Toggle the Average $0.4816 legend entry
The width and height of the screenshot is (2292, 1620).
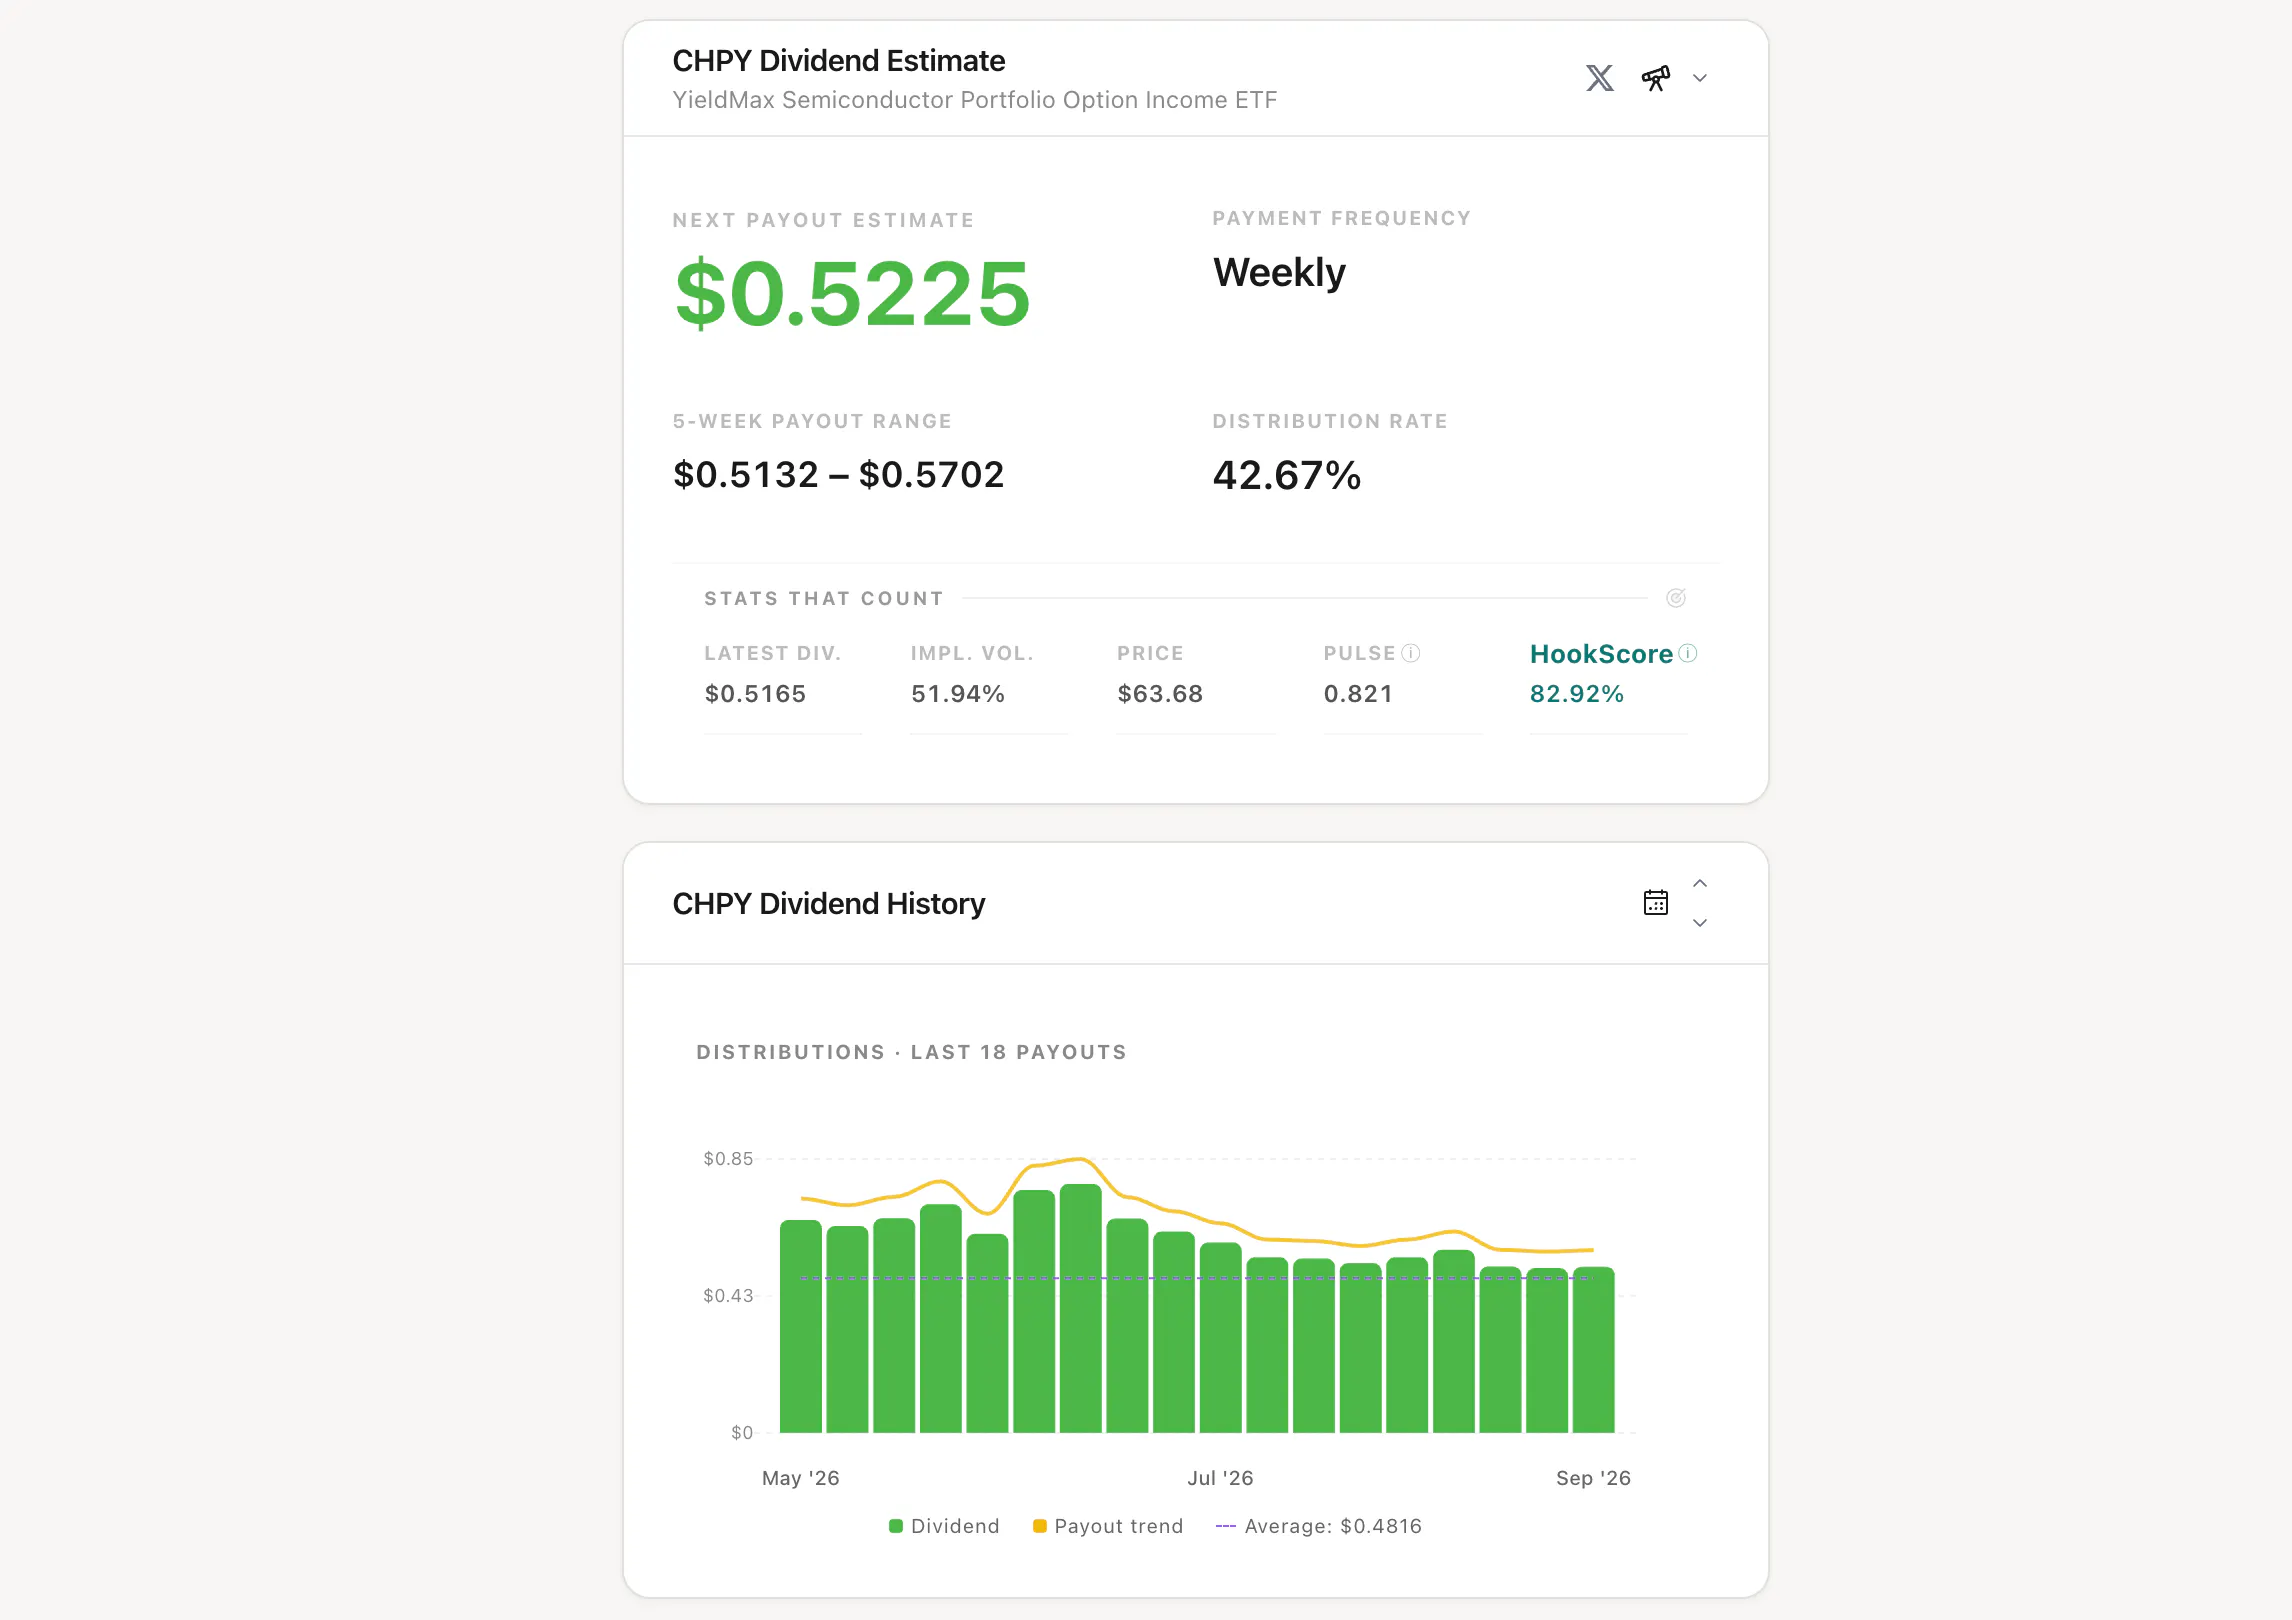pyautogui.click(x=1318, y=1526)
